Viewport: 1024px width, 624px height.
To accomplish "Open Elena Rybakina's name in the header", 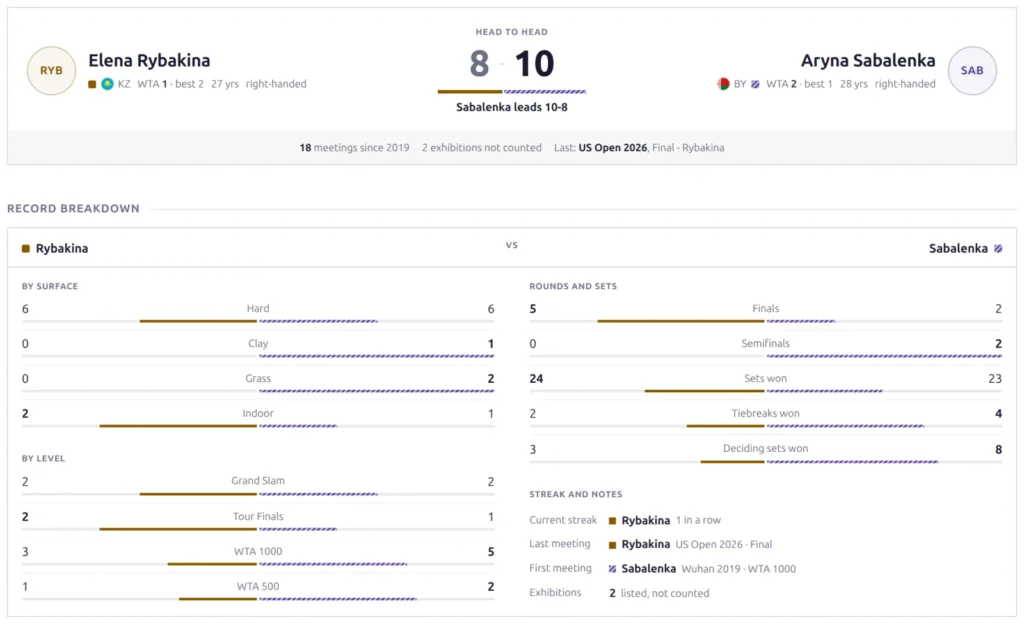I will pos(150,61).
